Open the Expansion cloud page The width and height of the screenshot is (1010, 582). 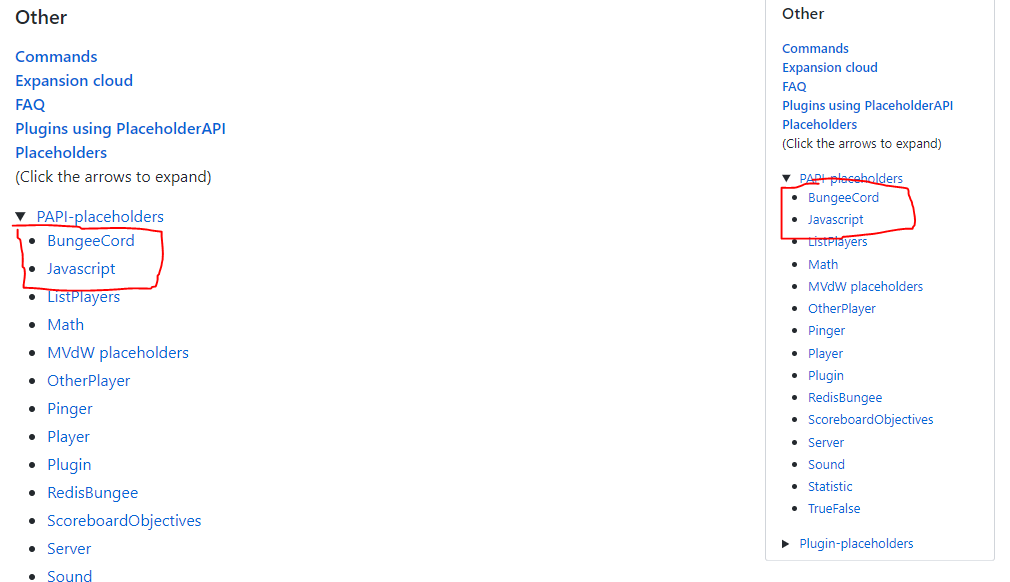coord(73,81)
